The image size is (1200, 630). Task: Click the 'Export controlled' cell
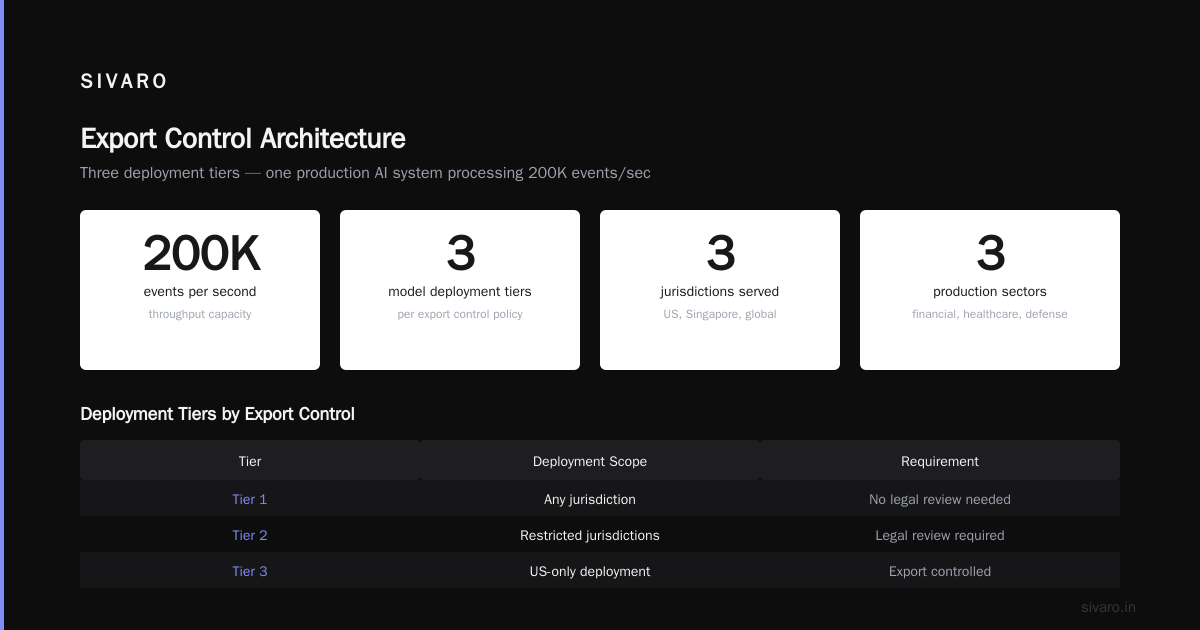[940, 571]
